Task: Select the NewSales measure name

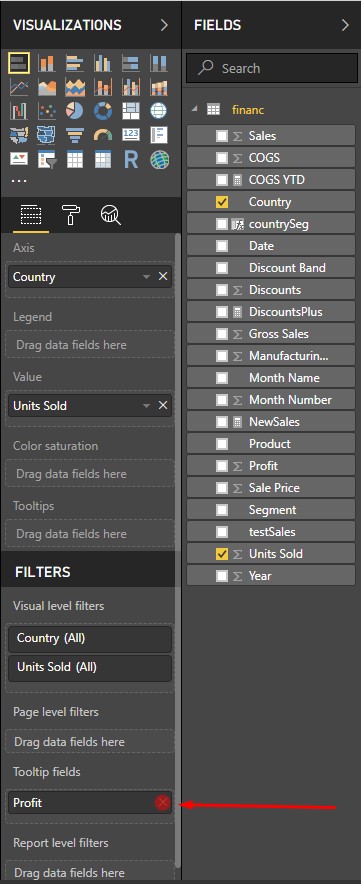Action: point(274,422)
